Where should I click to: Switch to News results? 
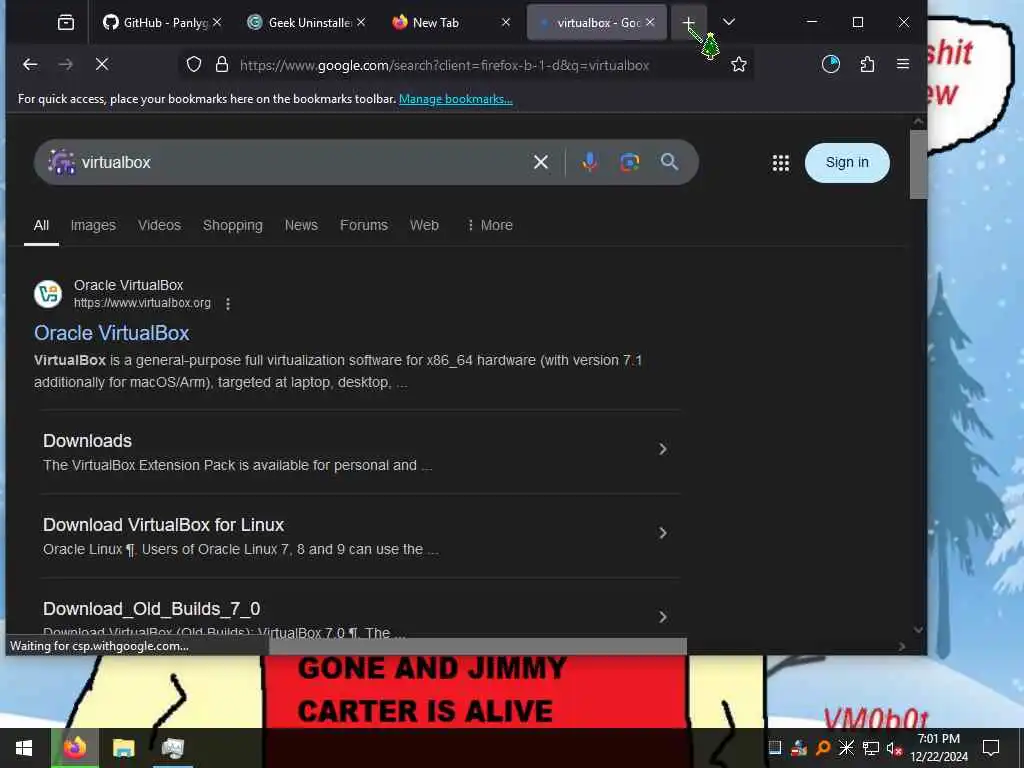[x=301, y=225]
